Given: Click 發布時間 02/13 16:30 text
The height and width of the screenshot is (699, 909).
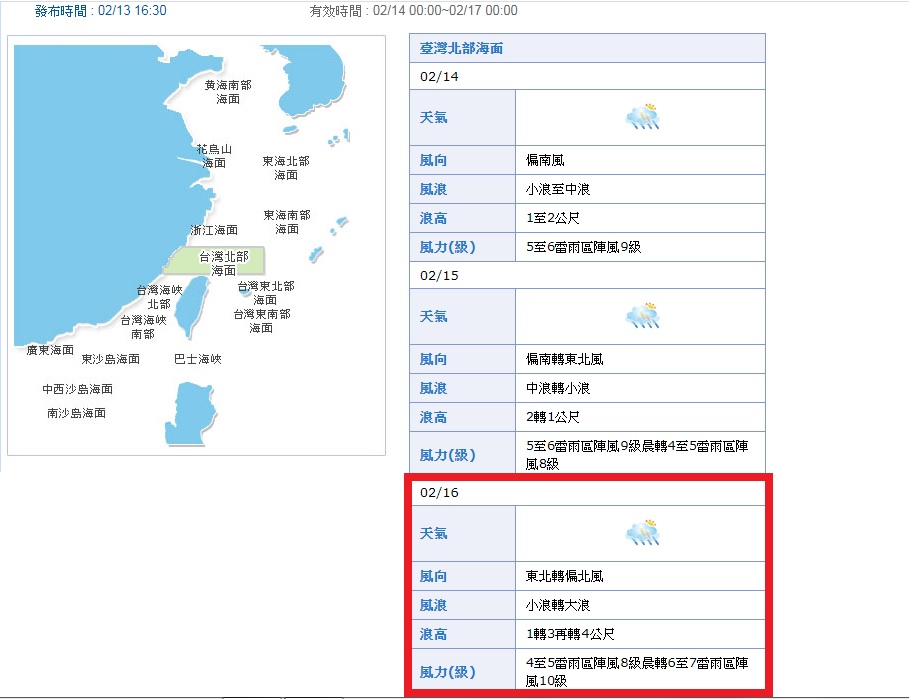Looking at the screenshot, I should 100,10.
